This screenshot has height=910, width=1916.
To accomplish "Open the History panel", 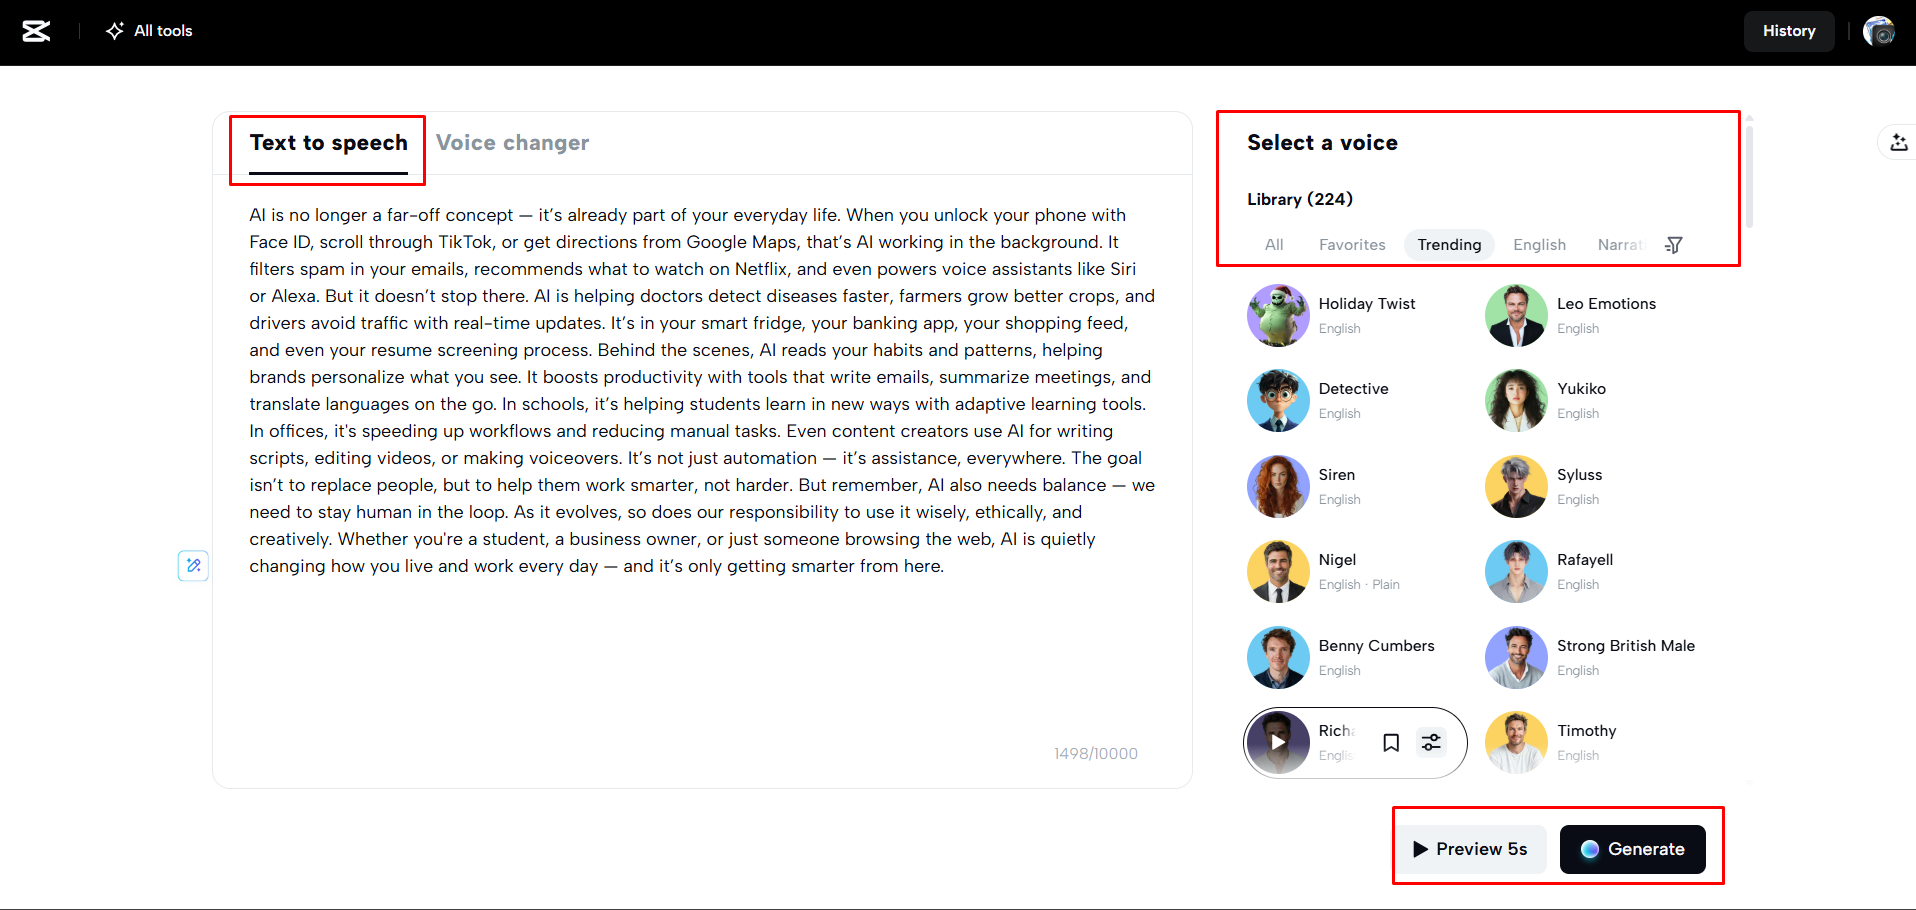I will pyautogui.click(x=1788, y=31).
